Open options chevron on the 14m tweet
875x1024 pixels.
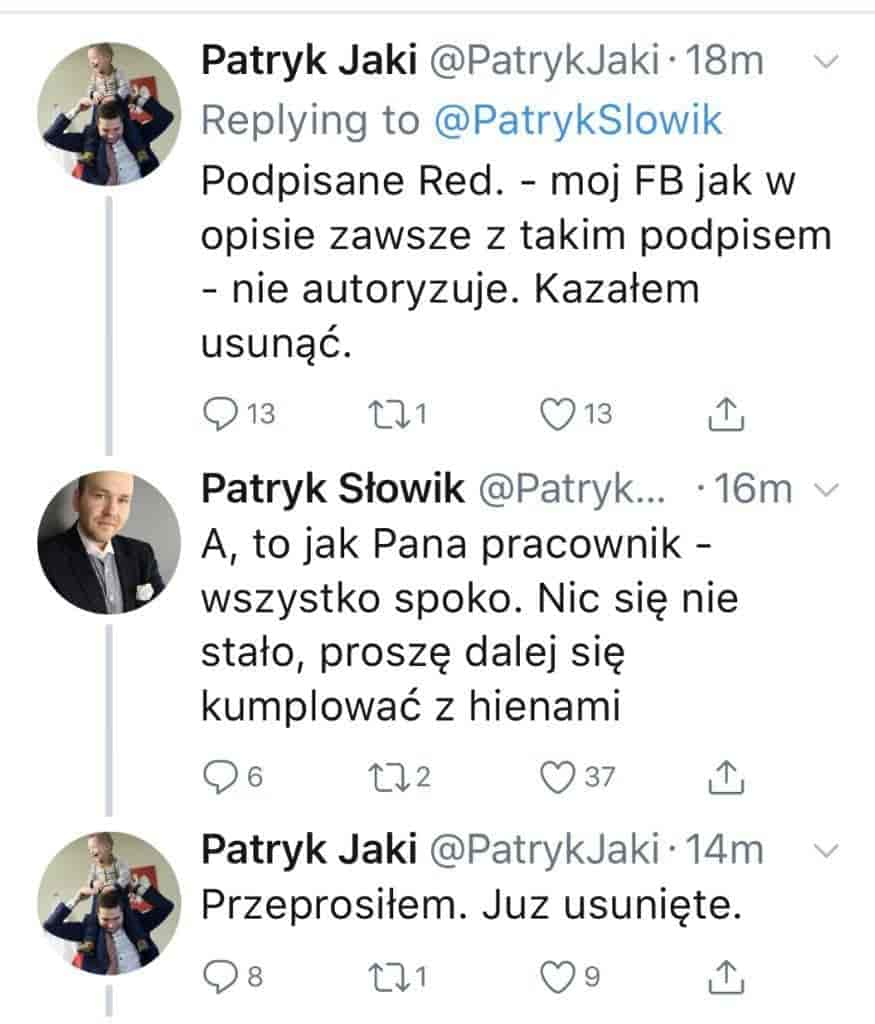(x=827, y=851)
